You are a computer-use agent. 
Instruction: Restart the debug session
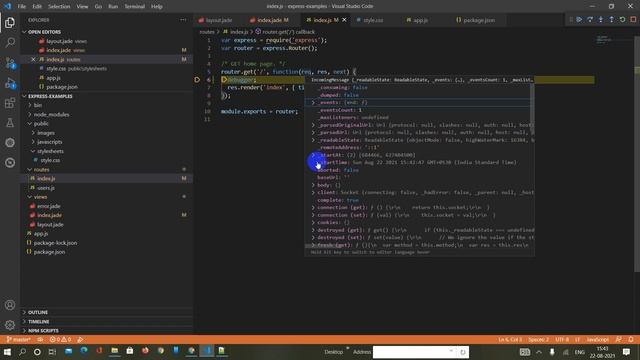(x=622, y=20)
